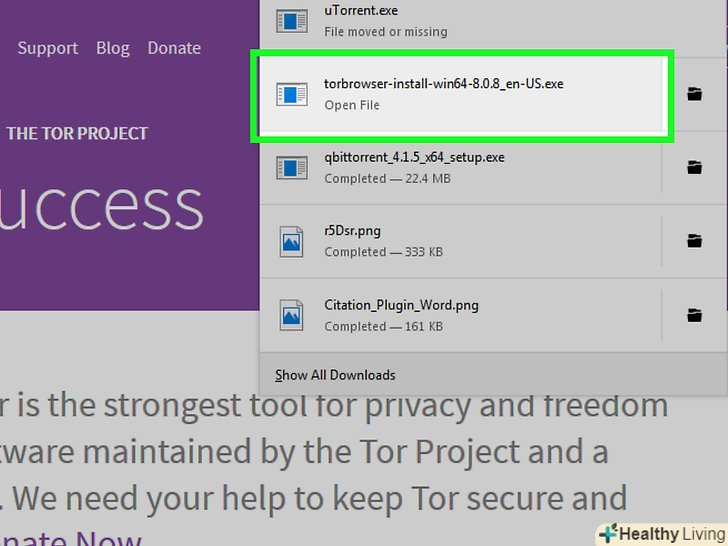This screenshot has width=728, height=546.
Task: Go to the Blog link
Action: (x=112, y=48)
